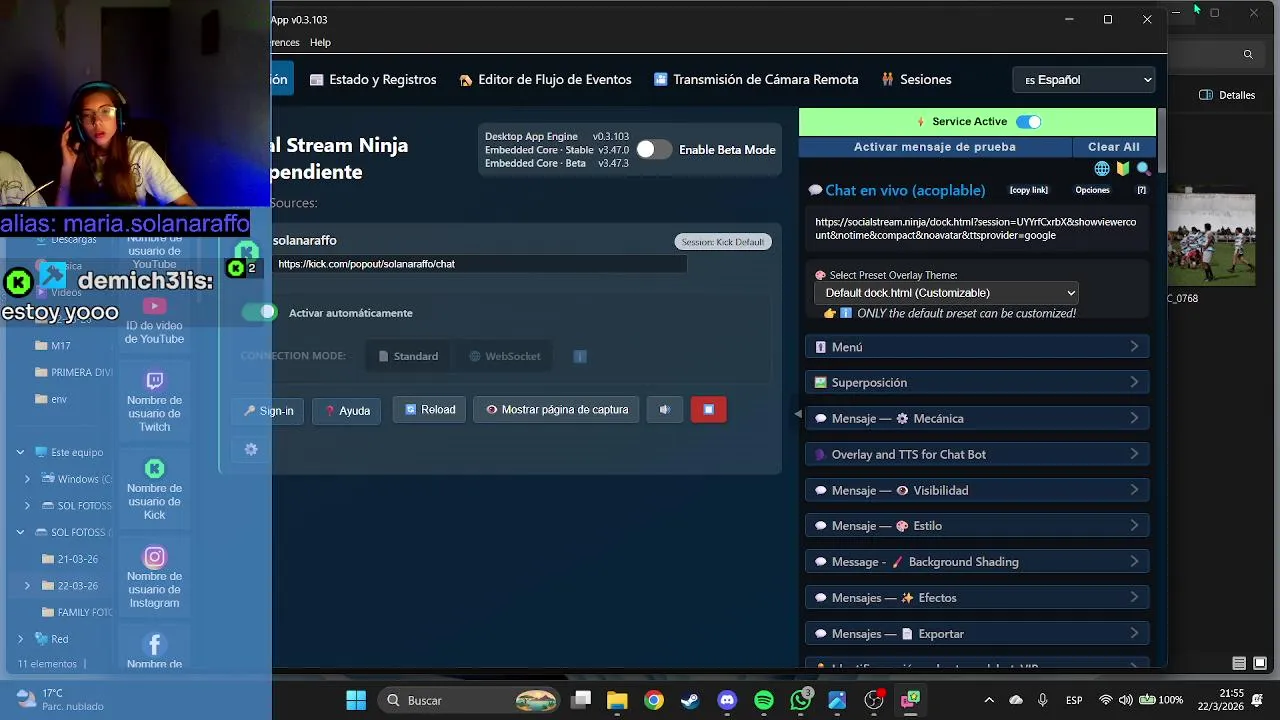Viewport: 1280px width, 720px height.
Task: Click the green-yellow guide book icon
Action: coord(1123,169)
